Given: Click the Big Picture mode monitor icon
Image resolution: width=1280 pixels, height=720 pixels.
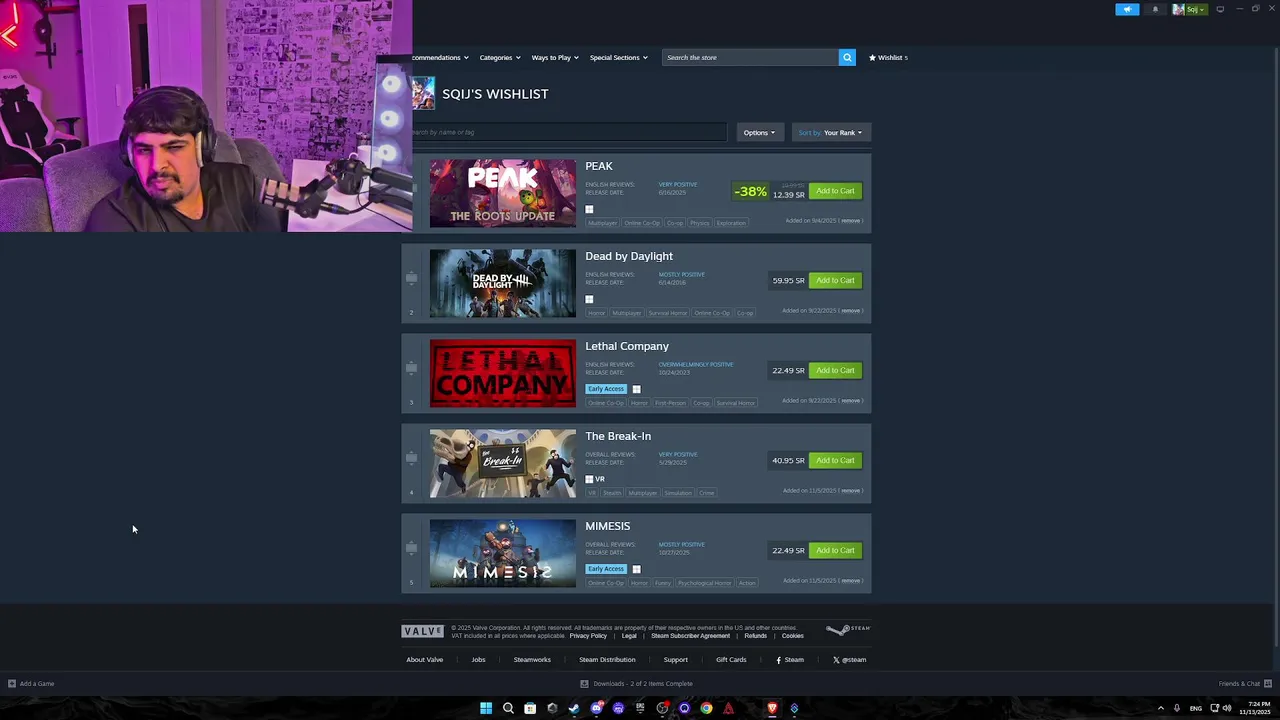Looking at the screenshot, I should 1220,9.
